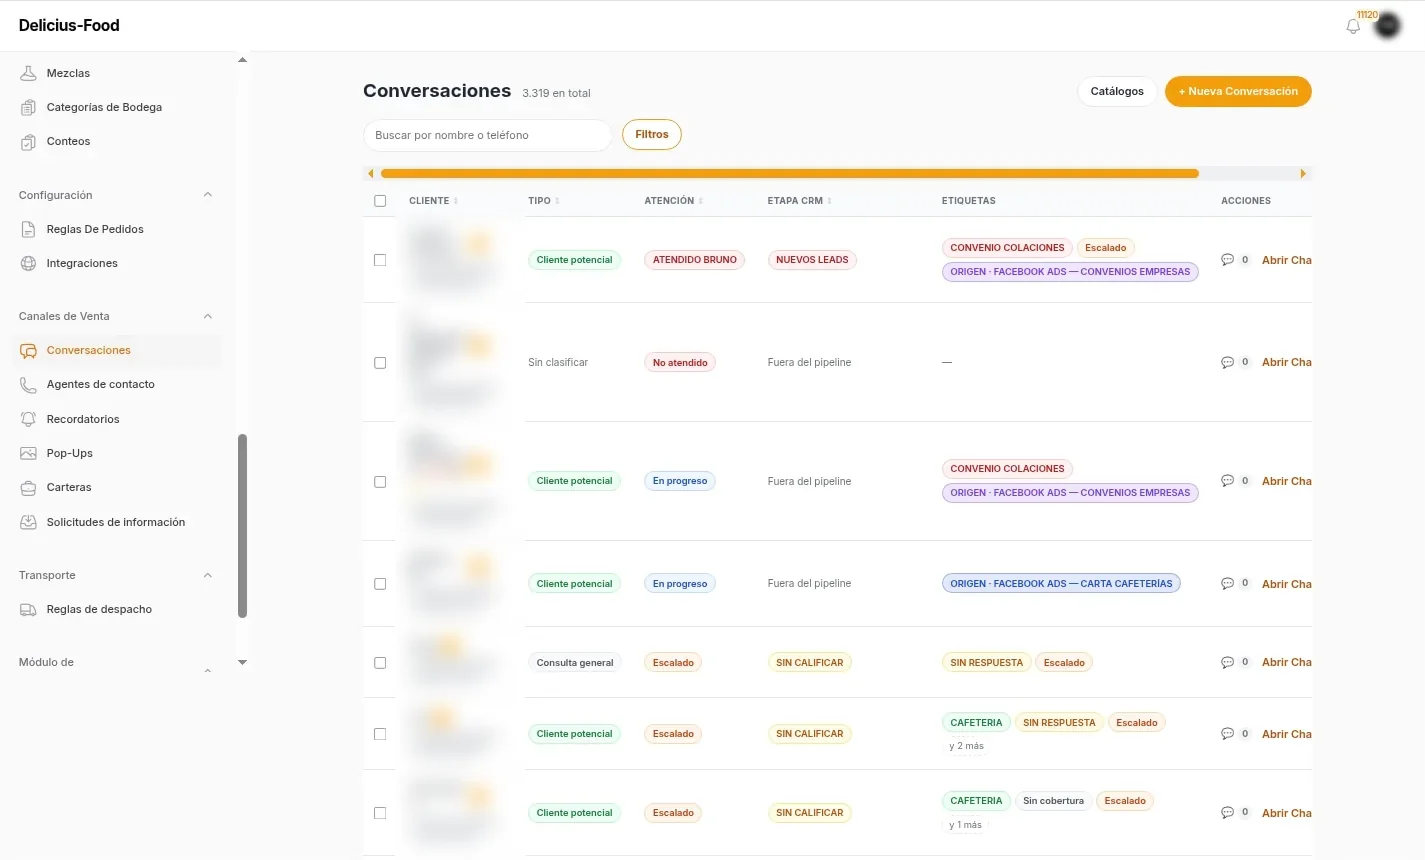Click the comment icon in No atendido row
Image resolution: width=1425 pixels, height=860 pixels.
pyautogui.click(x=1227, y=362)
